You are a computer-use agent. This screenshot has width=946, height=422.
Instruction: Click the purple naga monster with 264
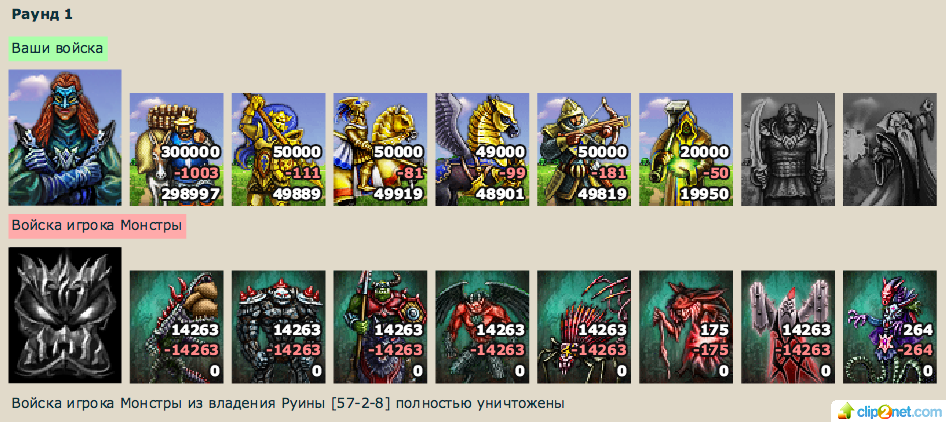click(890, 327)
